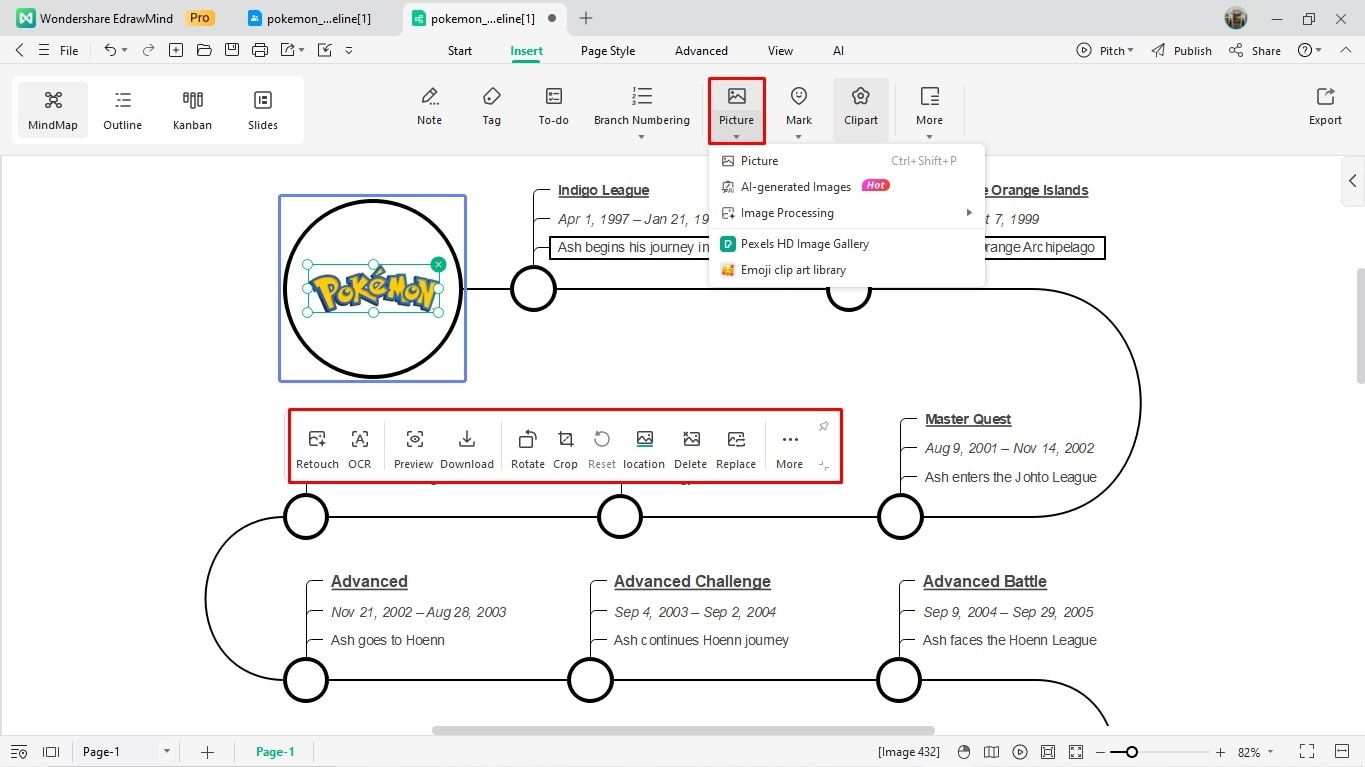
Task: Adjust the zoom slider handle
Action: coord(1131,752)
